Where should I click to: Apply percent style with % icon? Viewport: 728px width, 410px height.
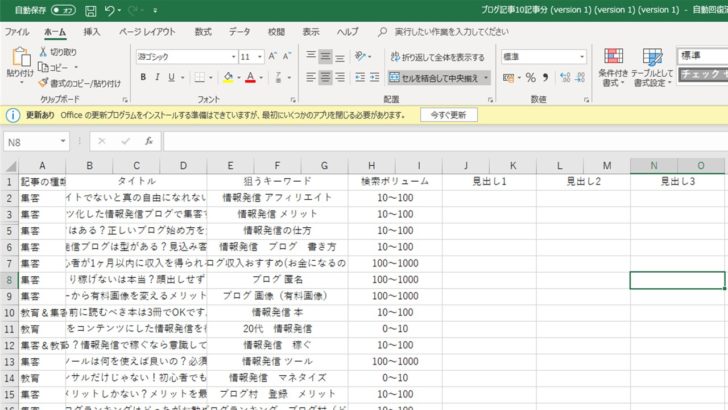point(531,78)
